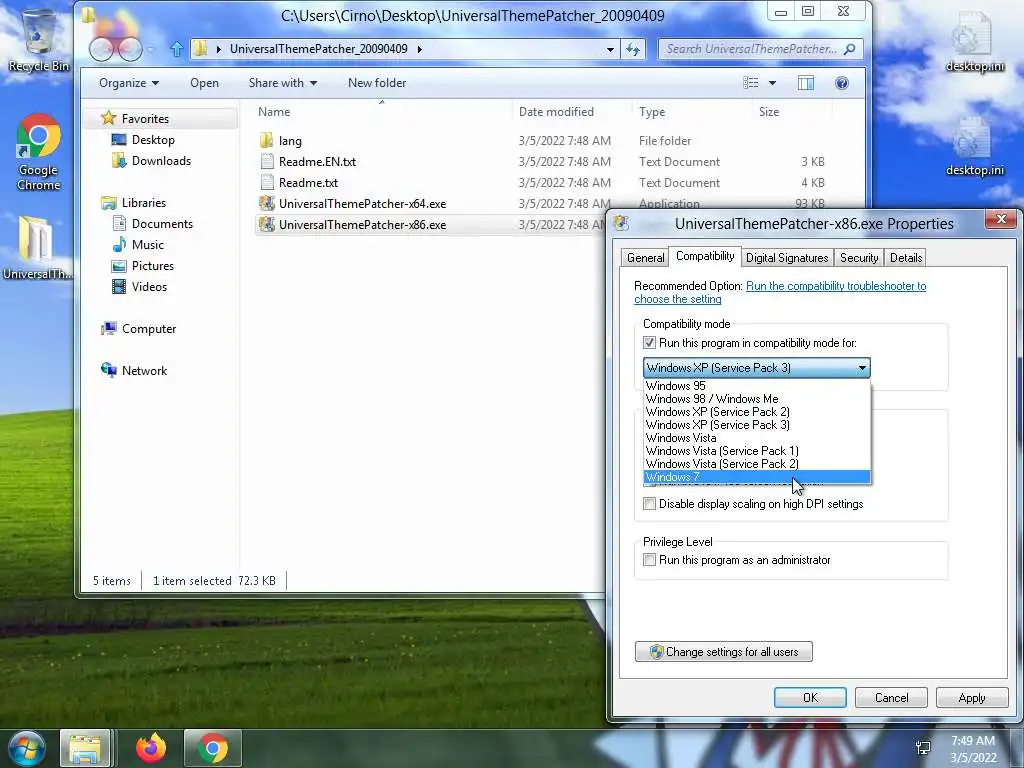Choose Windows 98 / Windows Me option
The image size is (1024, 768).
point(757,398)
